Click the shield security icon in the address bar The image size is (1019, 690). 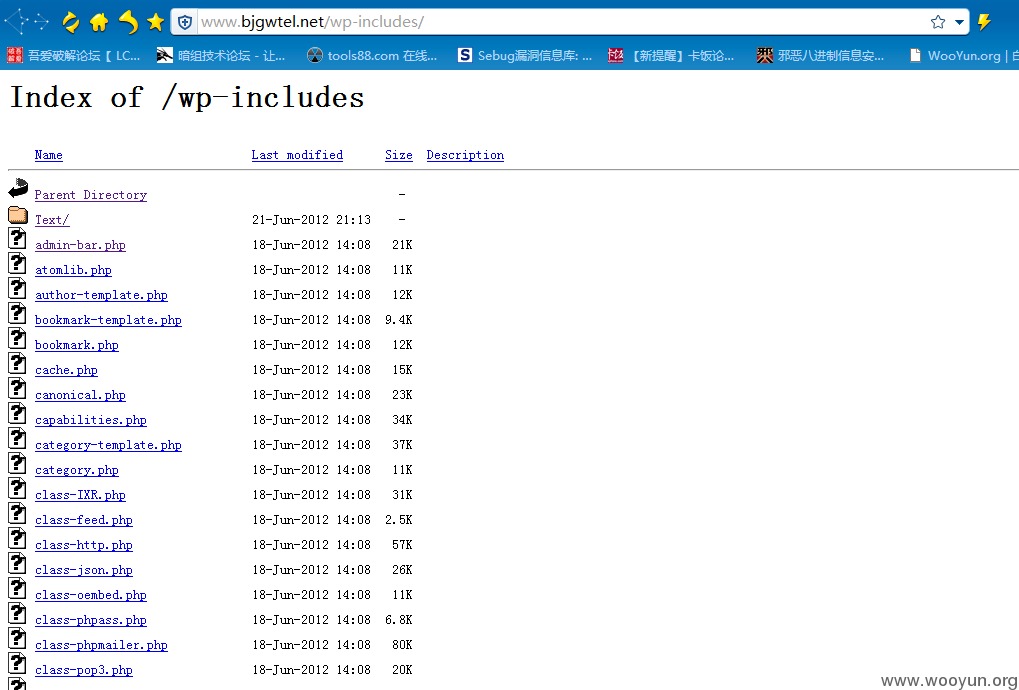tap(185, 22)
